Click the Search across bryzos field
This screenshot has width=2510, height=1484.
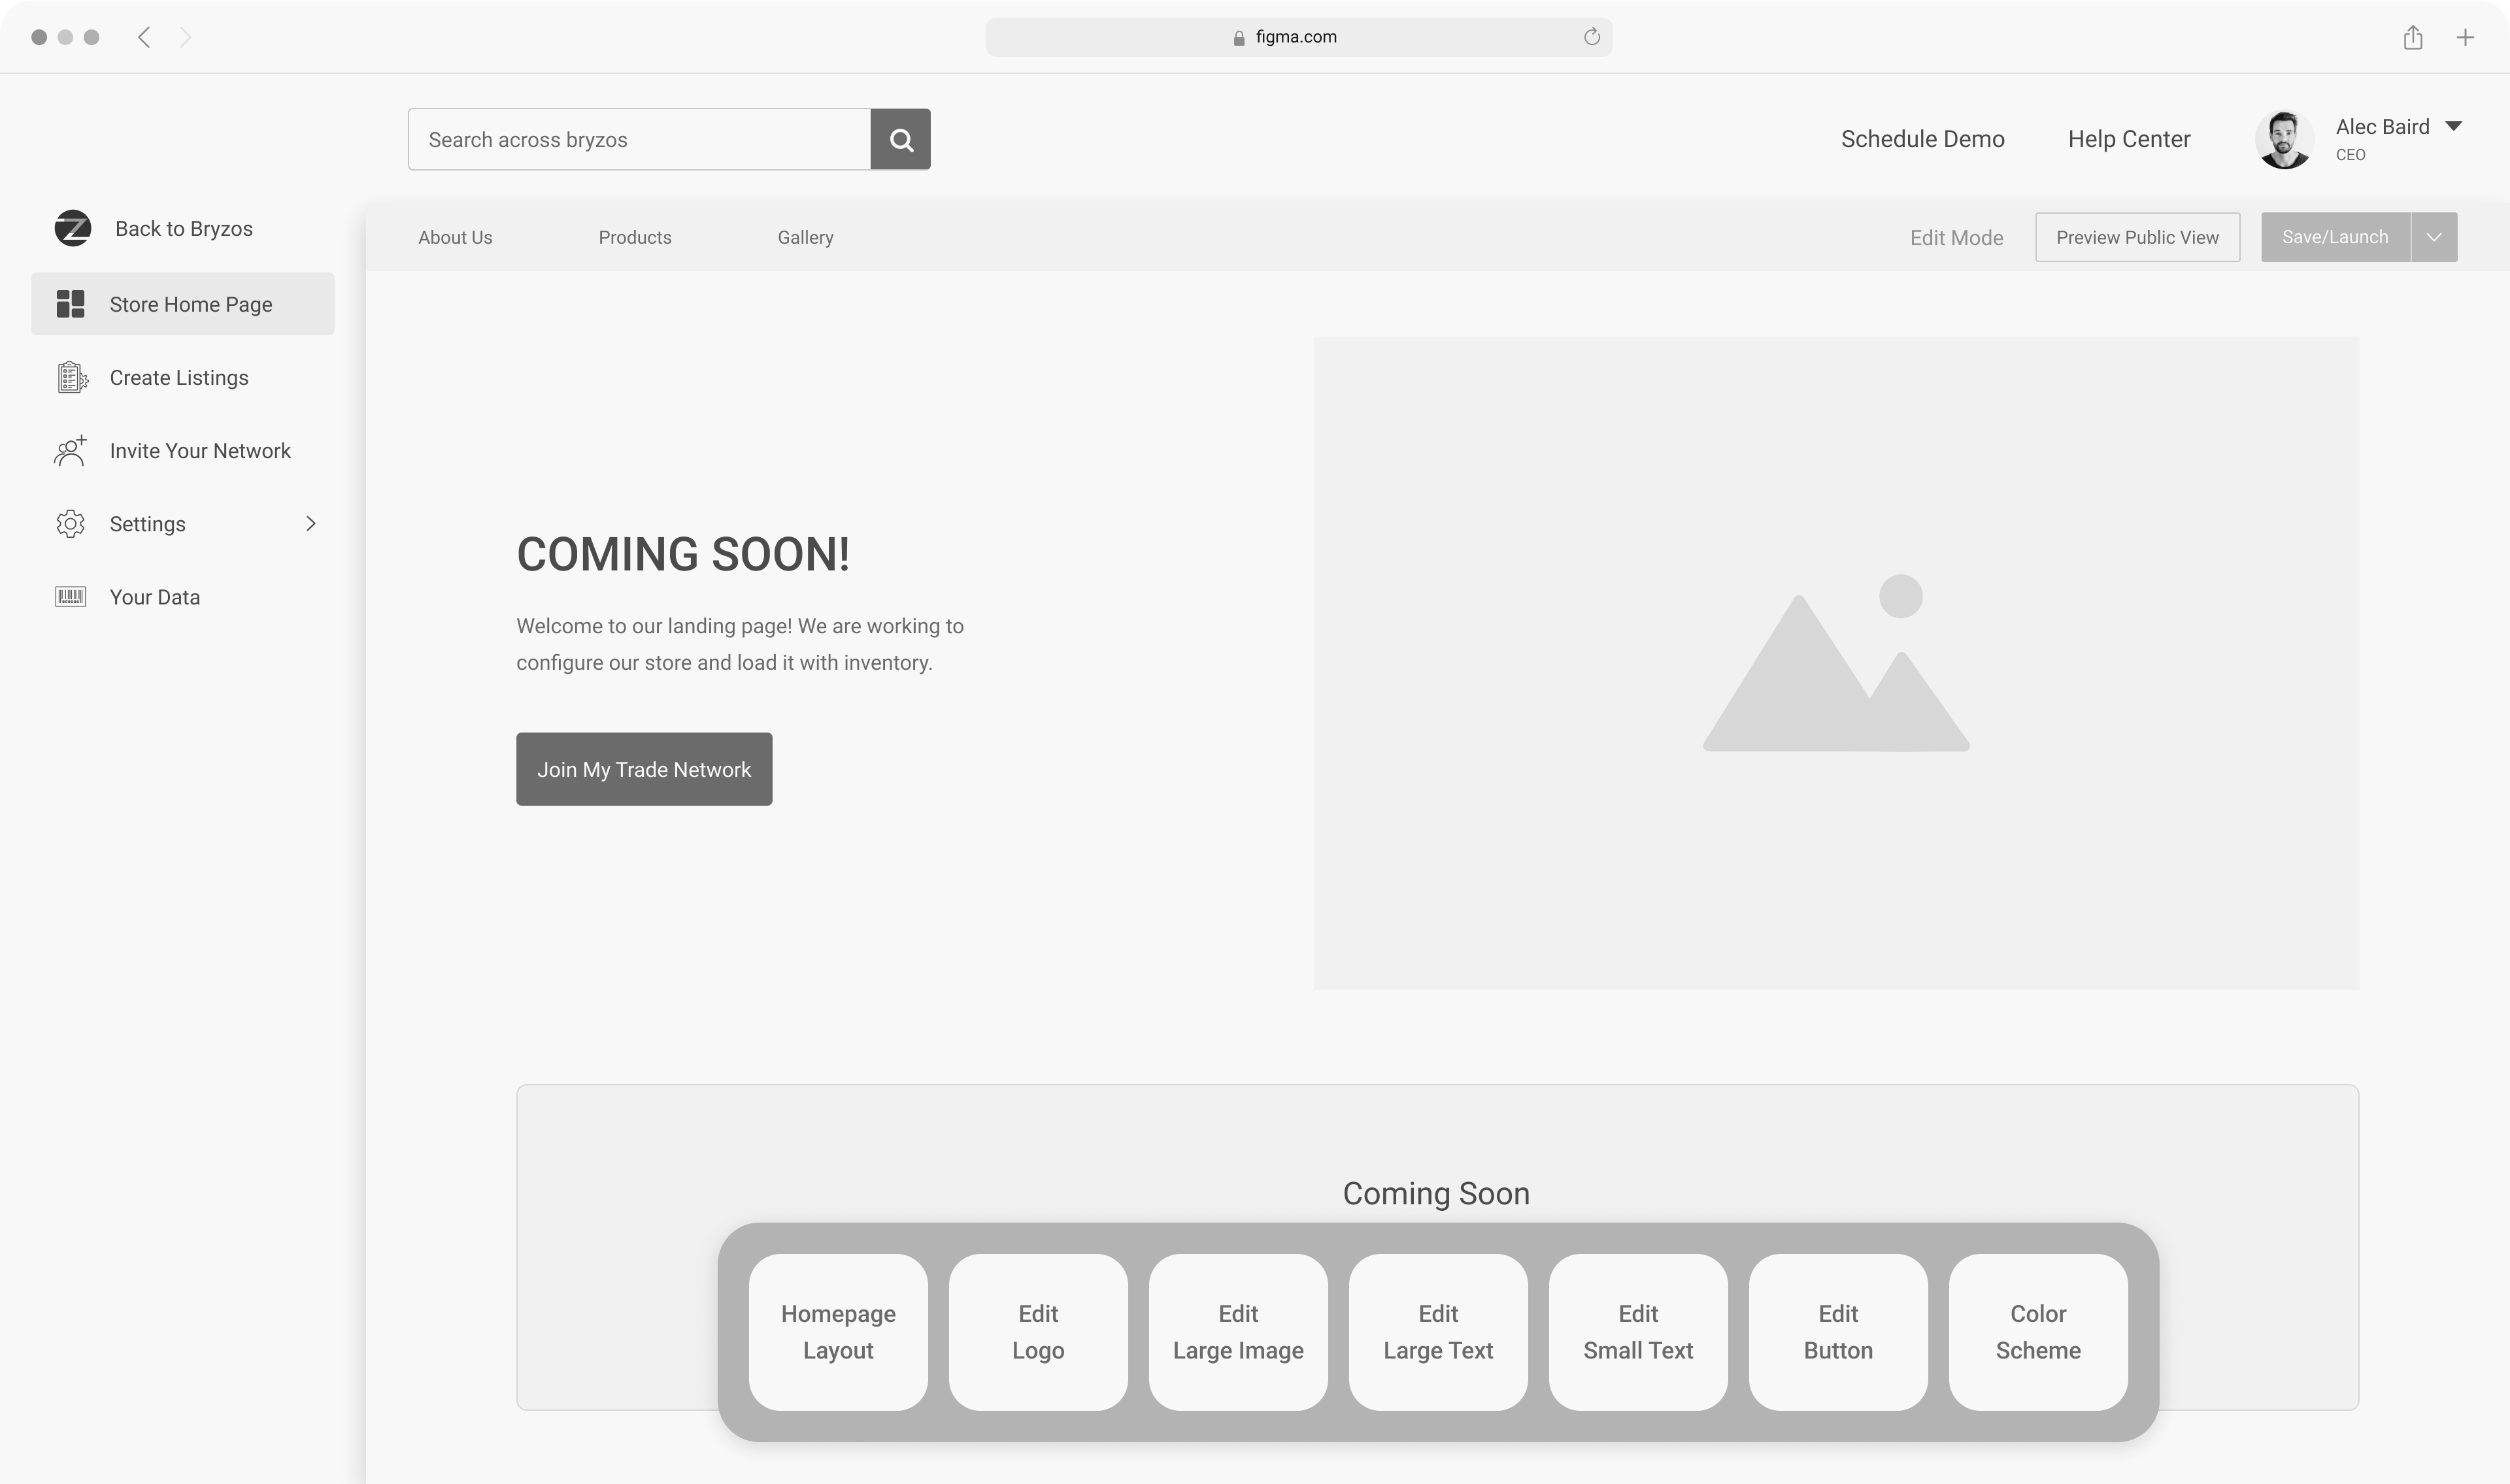pyautogui.click(x=639, y=139)
